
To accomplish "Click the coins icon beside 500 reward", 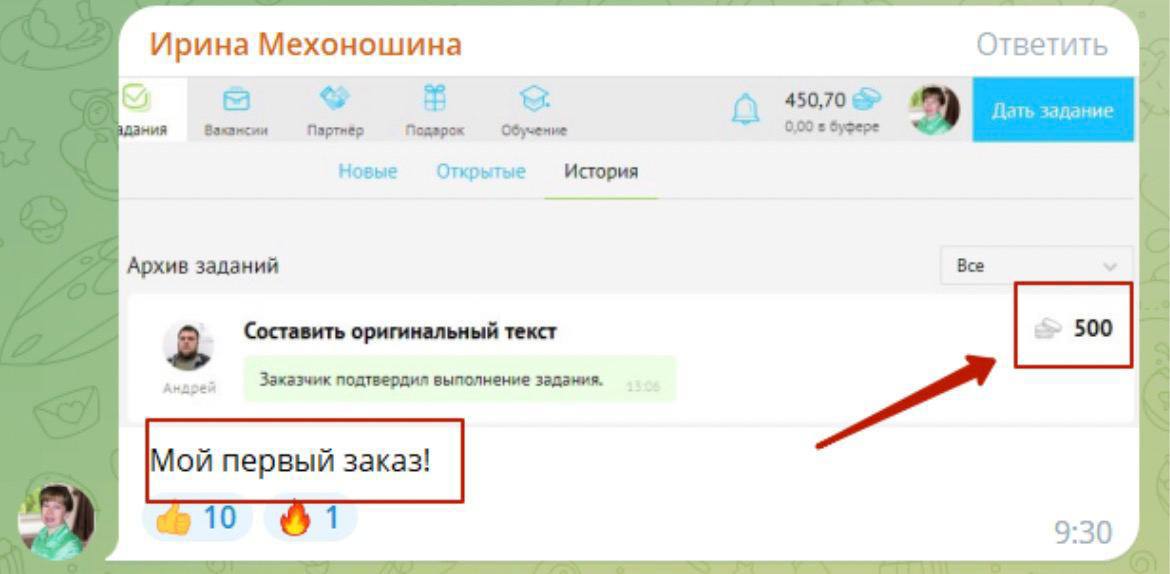I will pos(1048,328).
